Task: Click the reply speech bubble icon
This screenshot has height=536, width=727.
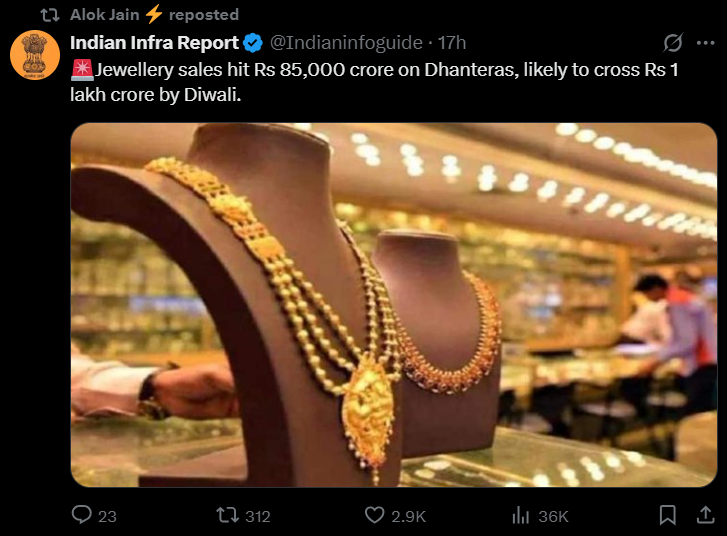Action: (x=82, y=515)
